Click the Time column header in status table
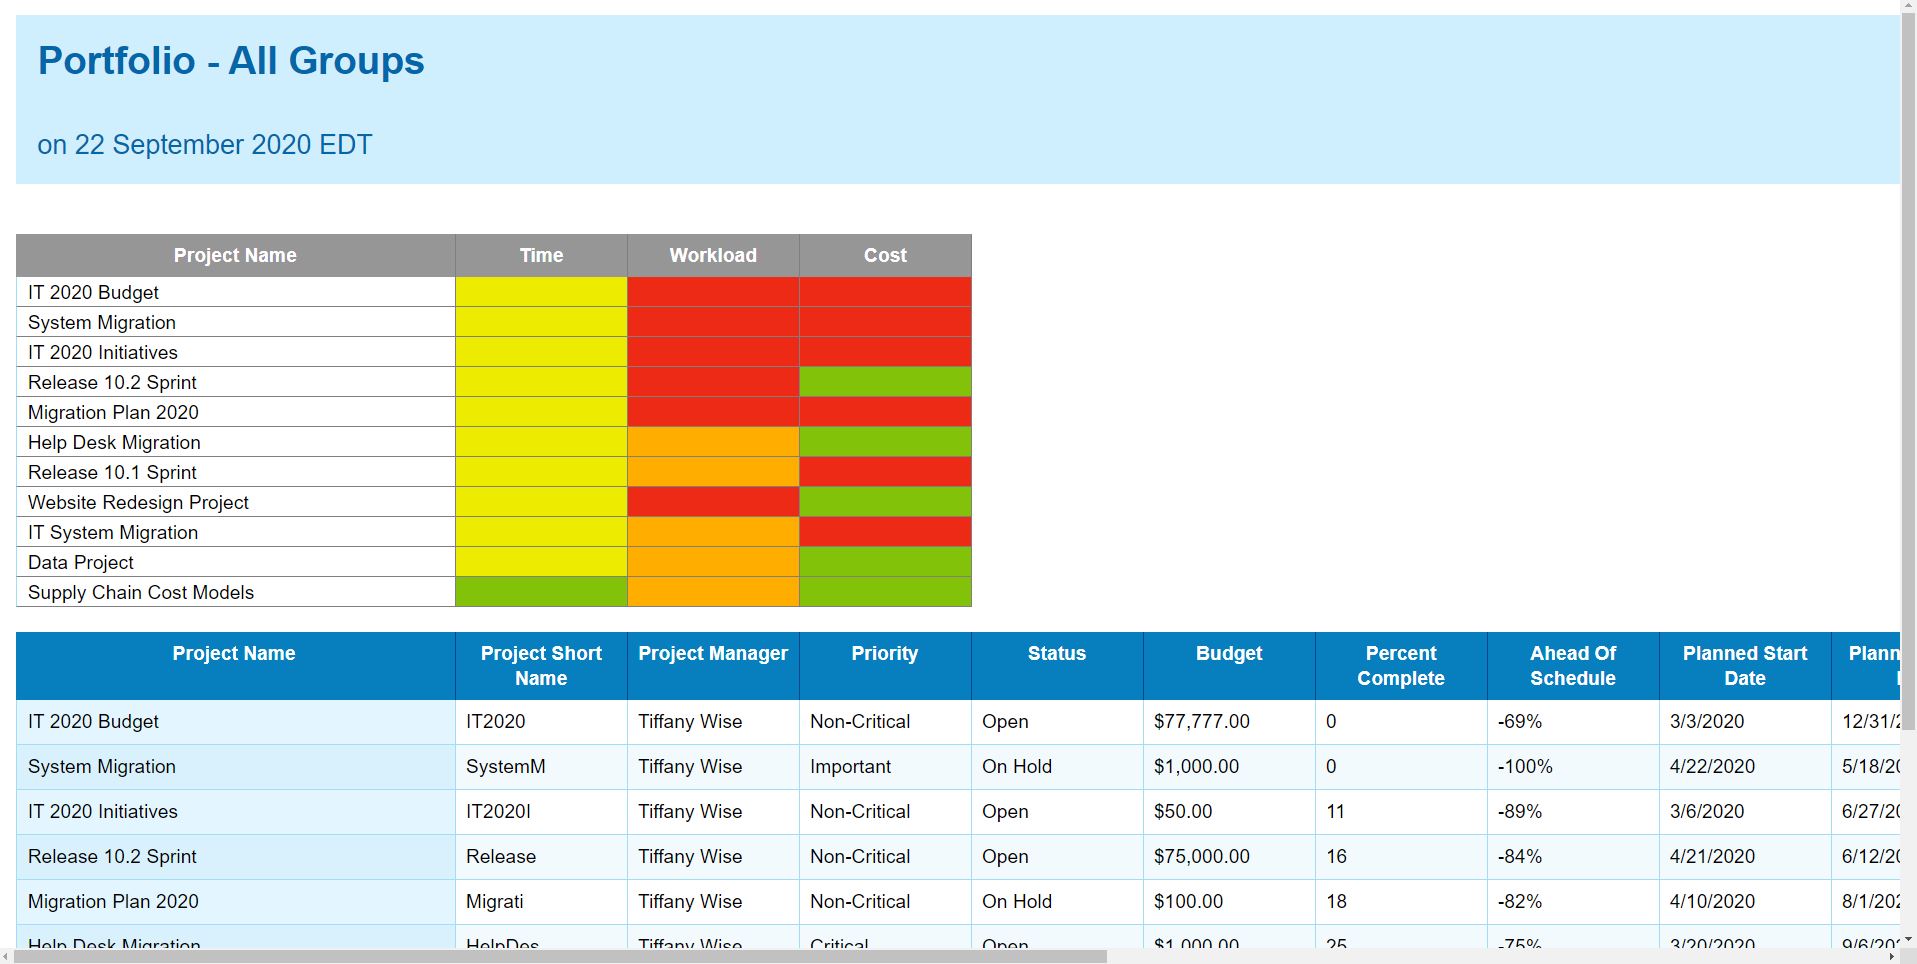Image resolution: width=1917 pixels, height=964 pixels. (541, 255)
